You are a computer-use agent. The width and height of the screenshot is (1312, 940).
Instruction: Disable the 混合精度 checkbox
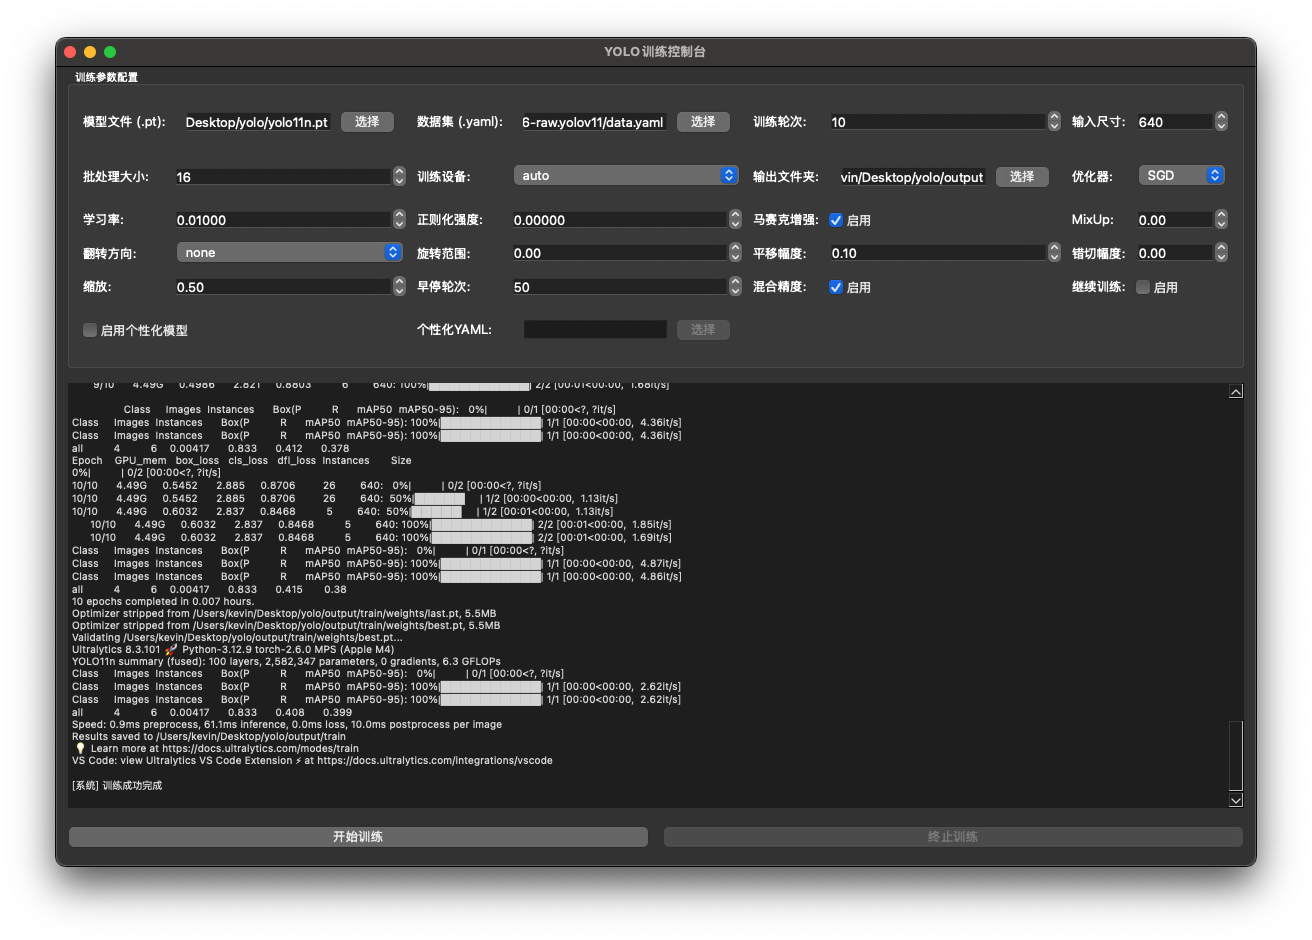pyautogui.click(x=836, y=287)
